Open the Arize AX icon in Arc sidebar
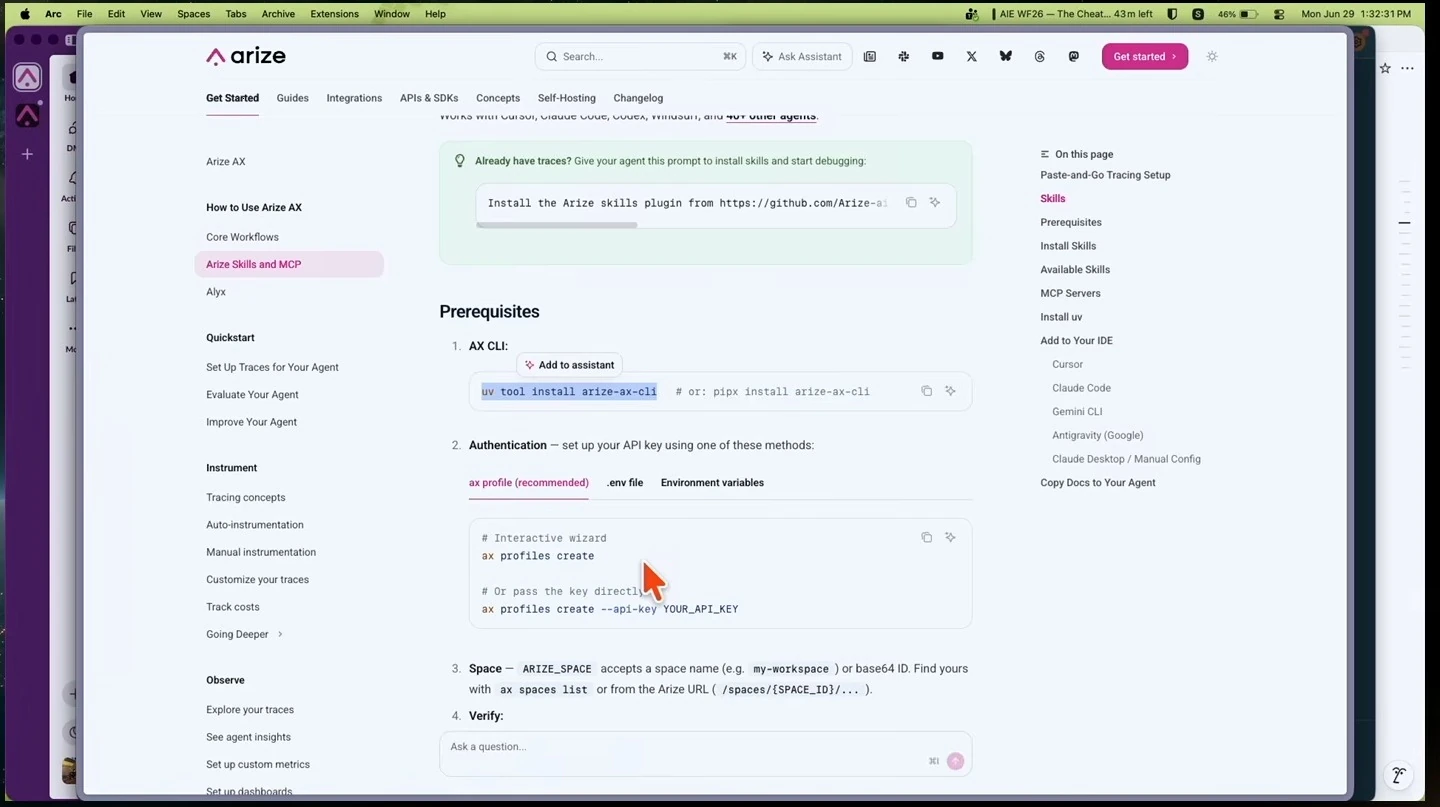This screenshot has height=807, width=1440. (x=27, y=77)
